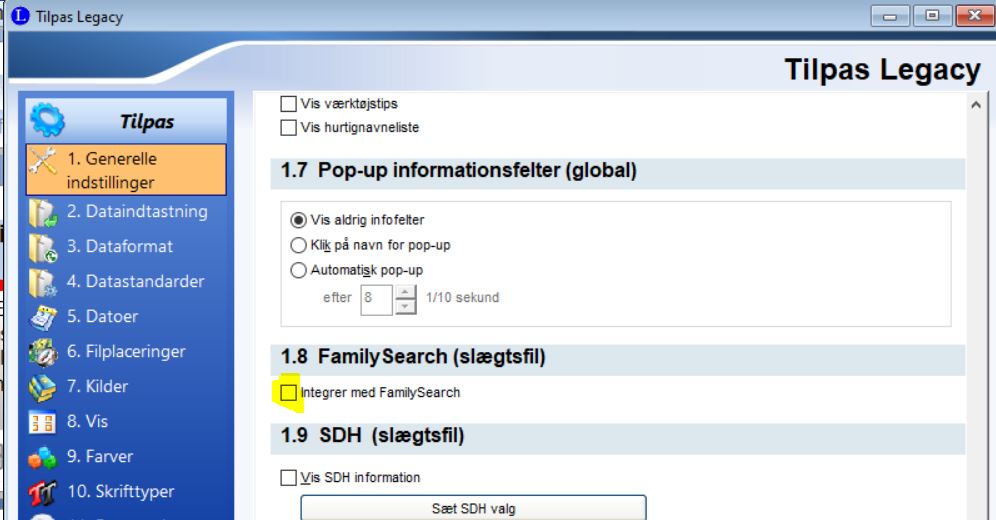Screen dimensions: 996x520
Task: Click the calendar icon beside Datoer
Action: tap(43, 317)
